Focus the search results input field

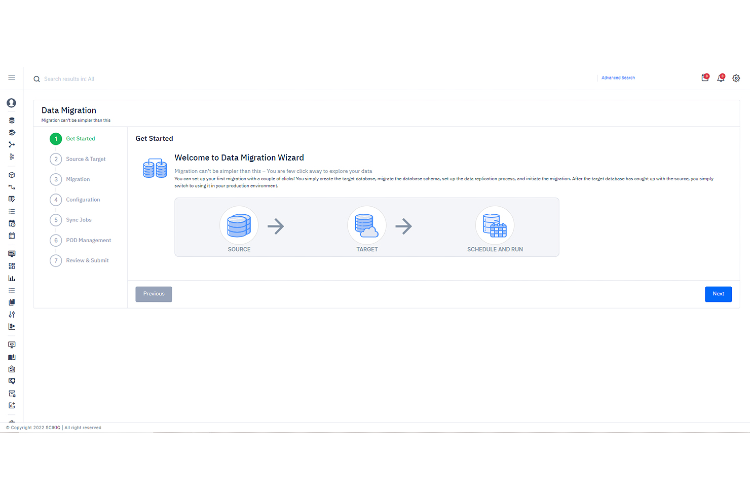pos(69,79)
